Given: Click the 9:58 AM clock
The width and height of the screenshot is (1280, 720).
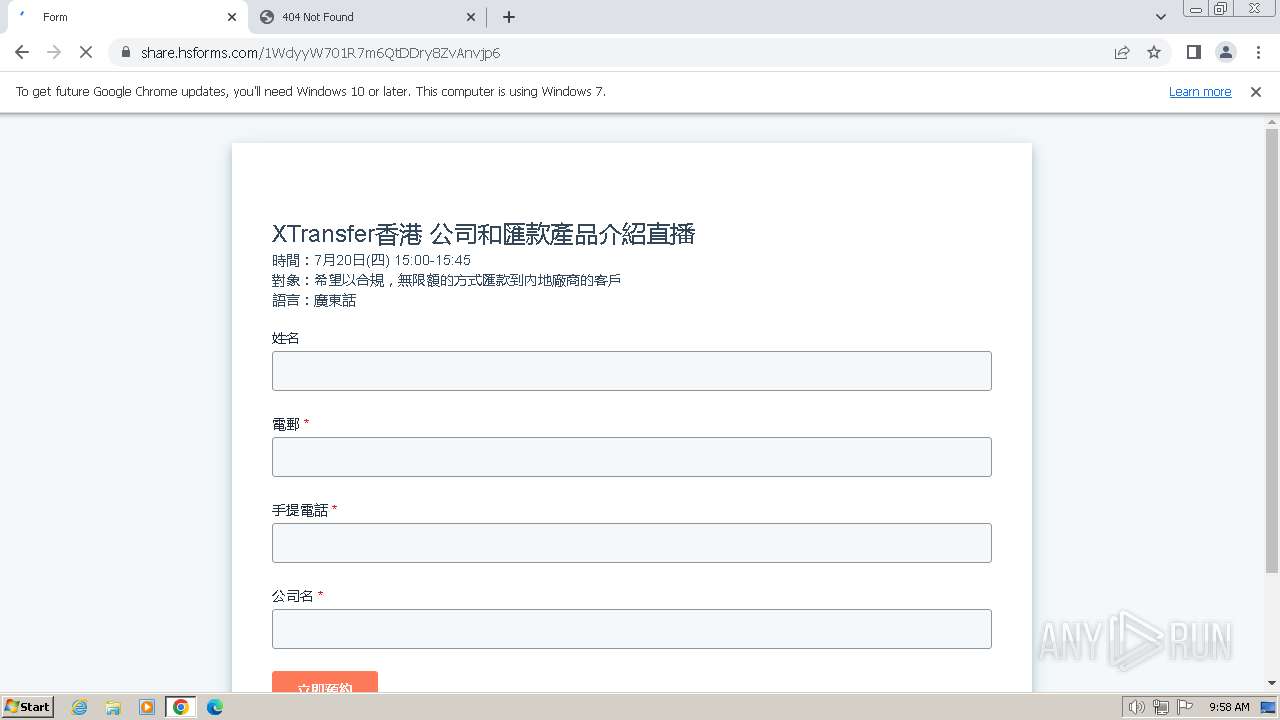Looking at the screenshot, I should click(1229, 707).
